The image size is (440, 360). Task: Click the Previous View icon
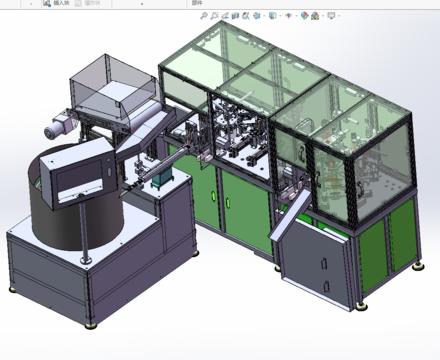[225, 15]
